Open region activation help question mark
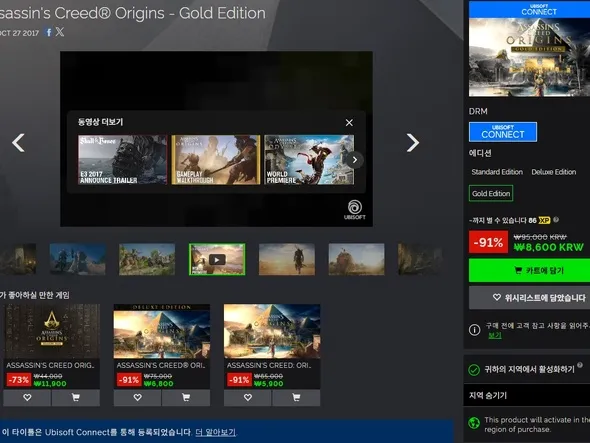590x443 pixels. coord(580,365)
